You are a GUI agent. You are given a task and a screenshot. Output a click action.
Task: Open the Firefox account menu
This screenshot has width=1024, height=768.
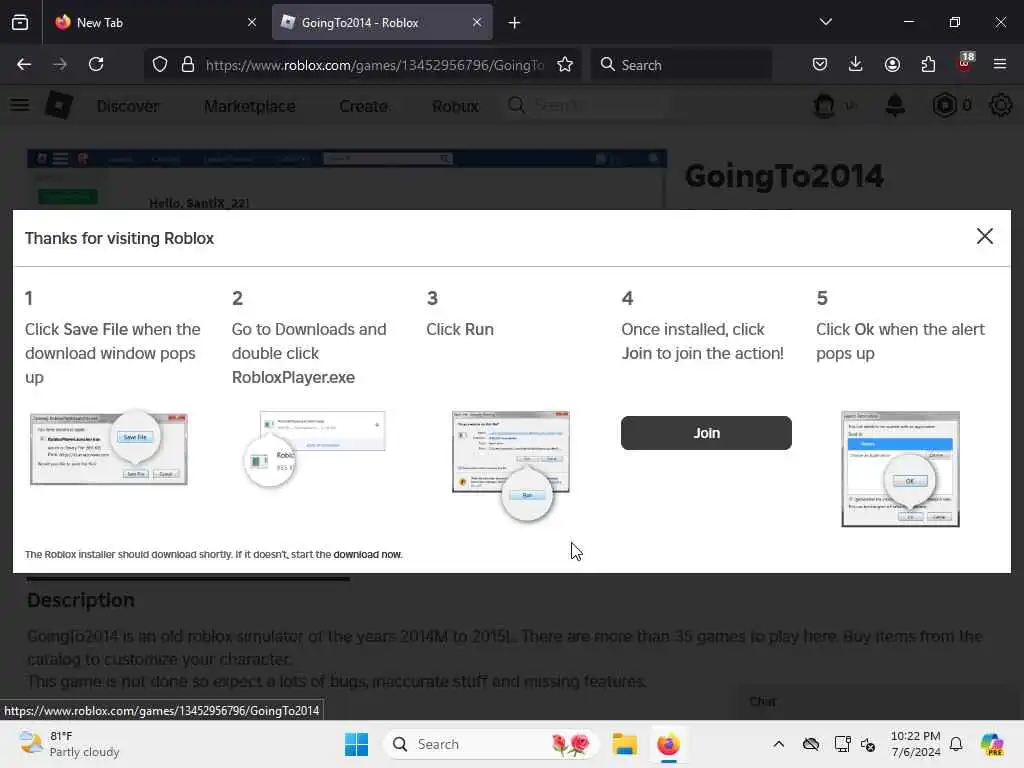pyautogui.click(x=892, y=64)
